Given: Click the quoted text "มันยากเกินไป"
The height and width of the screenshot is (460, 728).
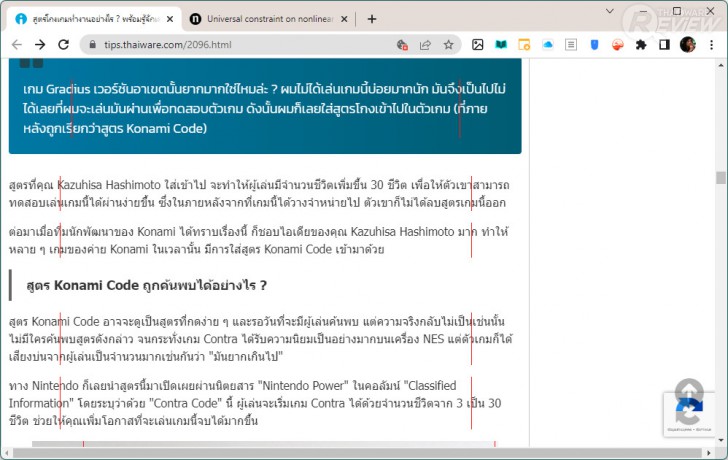Looking at the screenshot, I should click(x=246, y=356).
